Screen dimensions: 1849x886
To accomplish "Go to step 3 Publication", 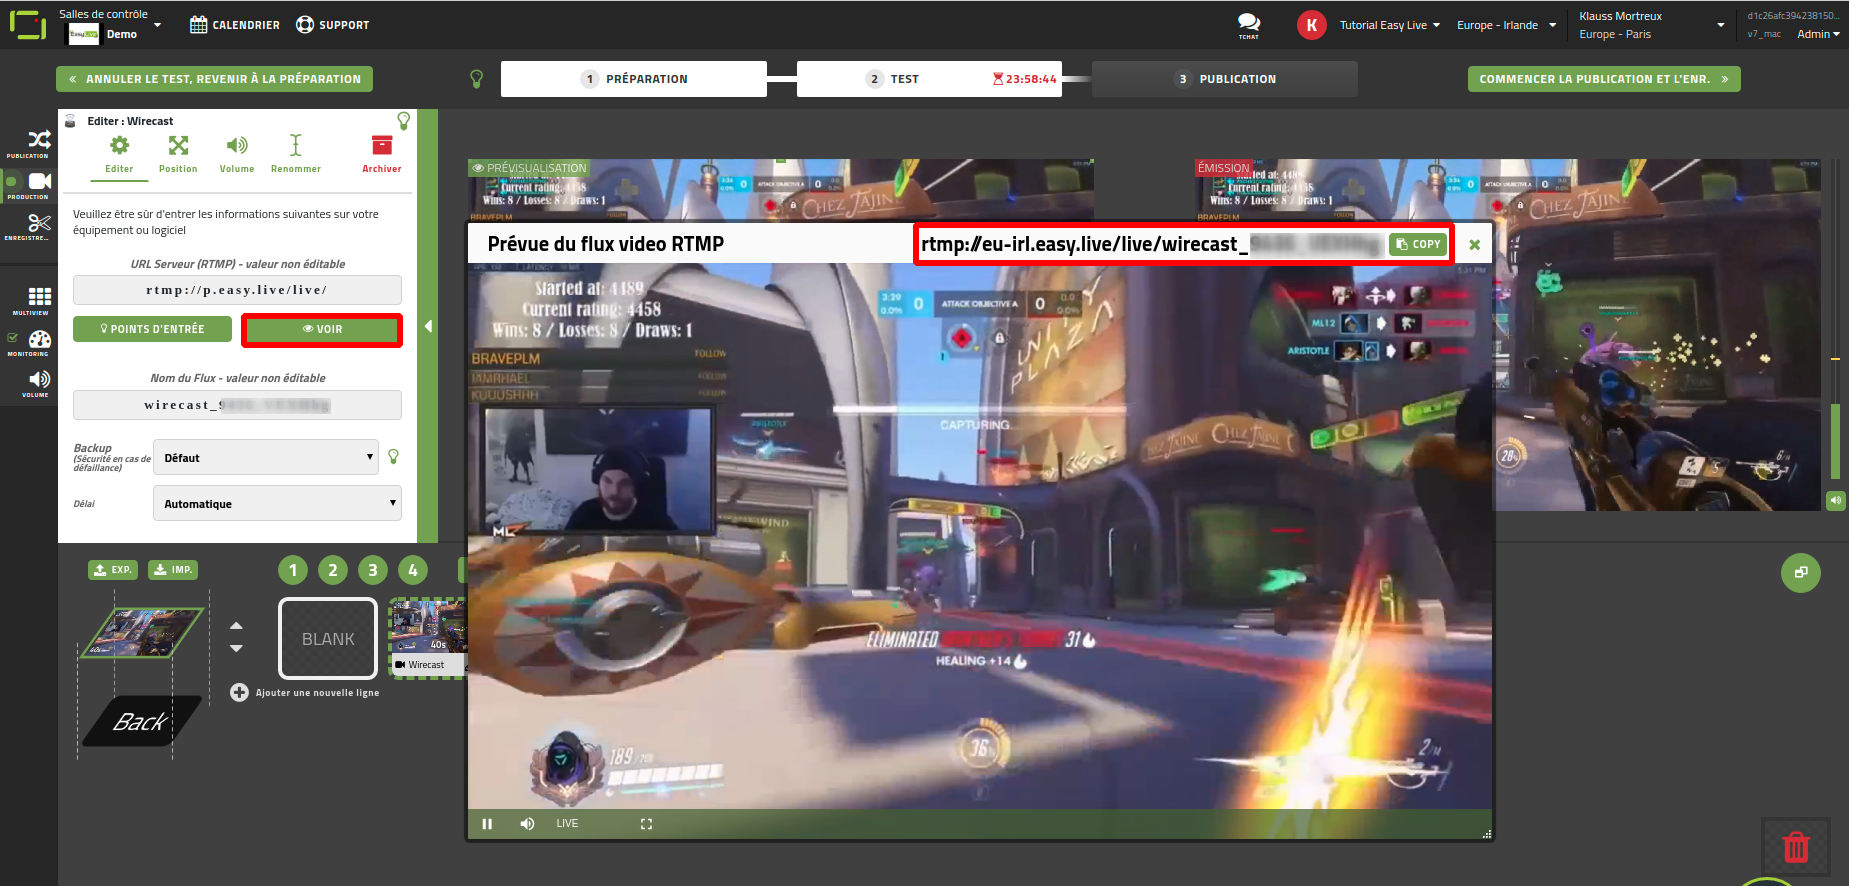I will point(1225,79).
